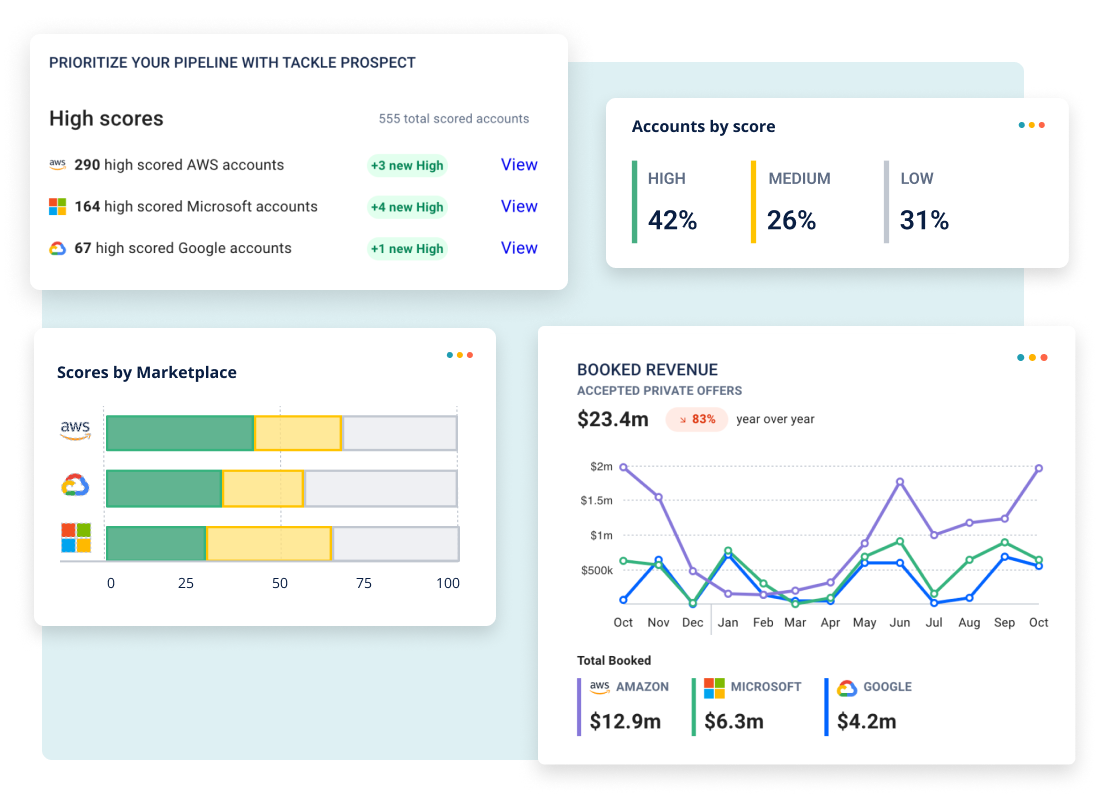
Task: Select the HIGH 42% accounts segment
Action: 672,202
